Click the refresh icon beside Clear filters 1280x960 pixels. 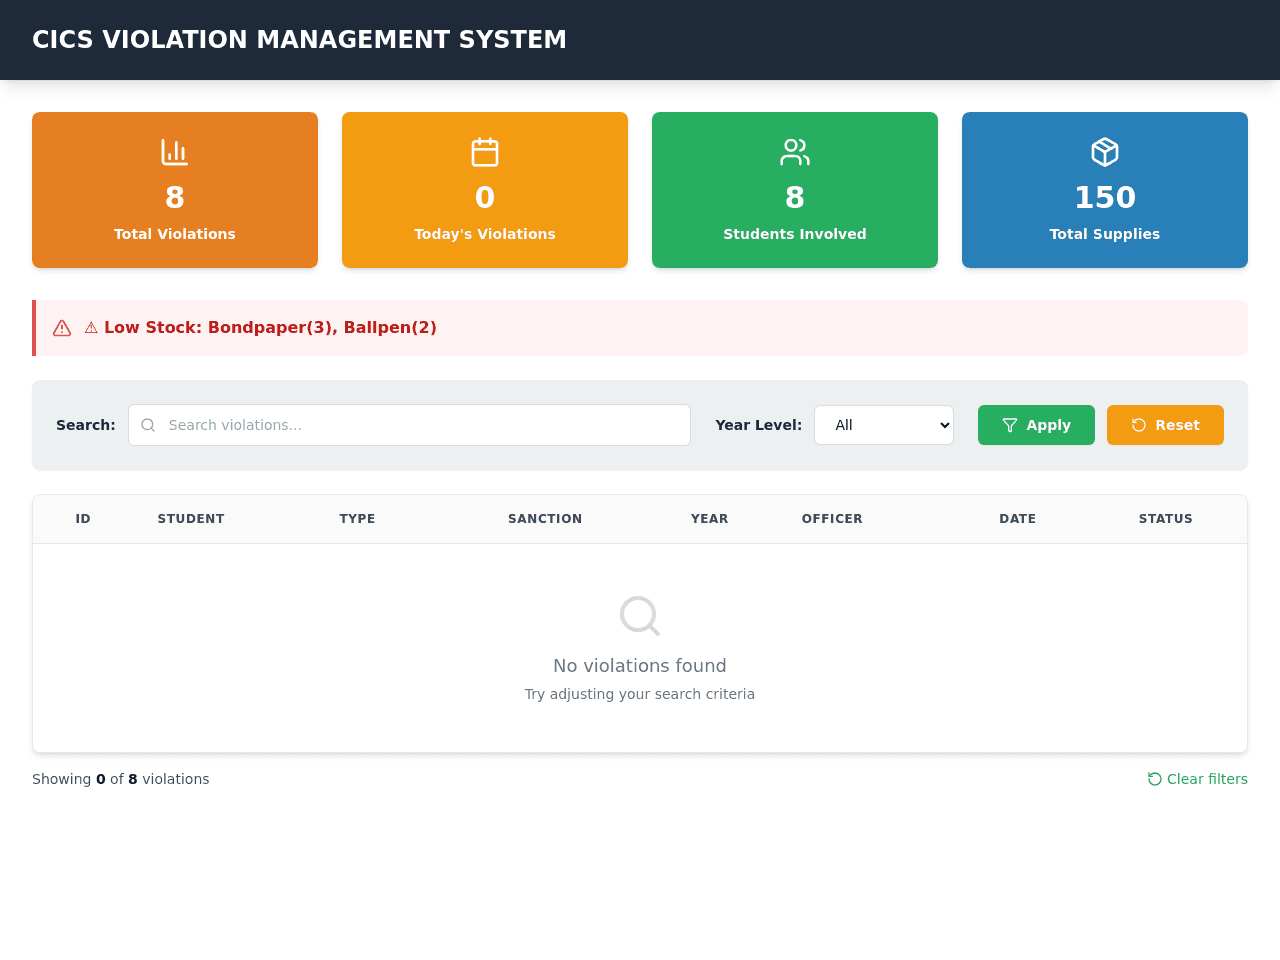pyautogui.click(x=1155, y=779)
